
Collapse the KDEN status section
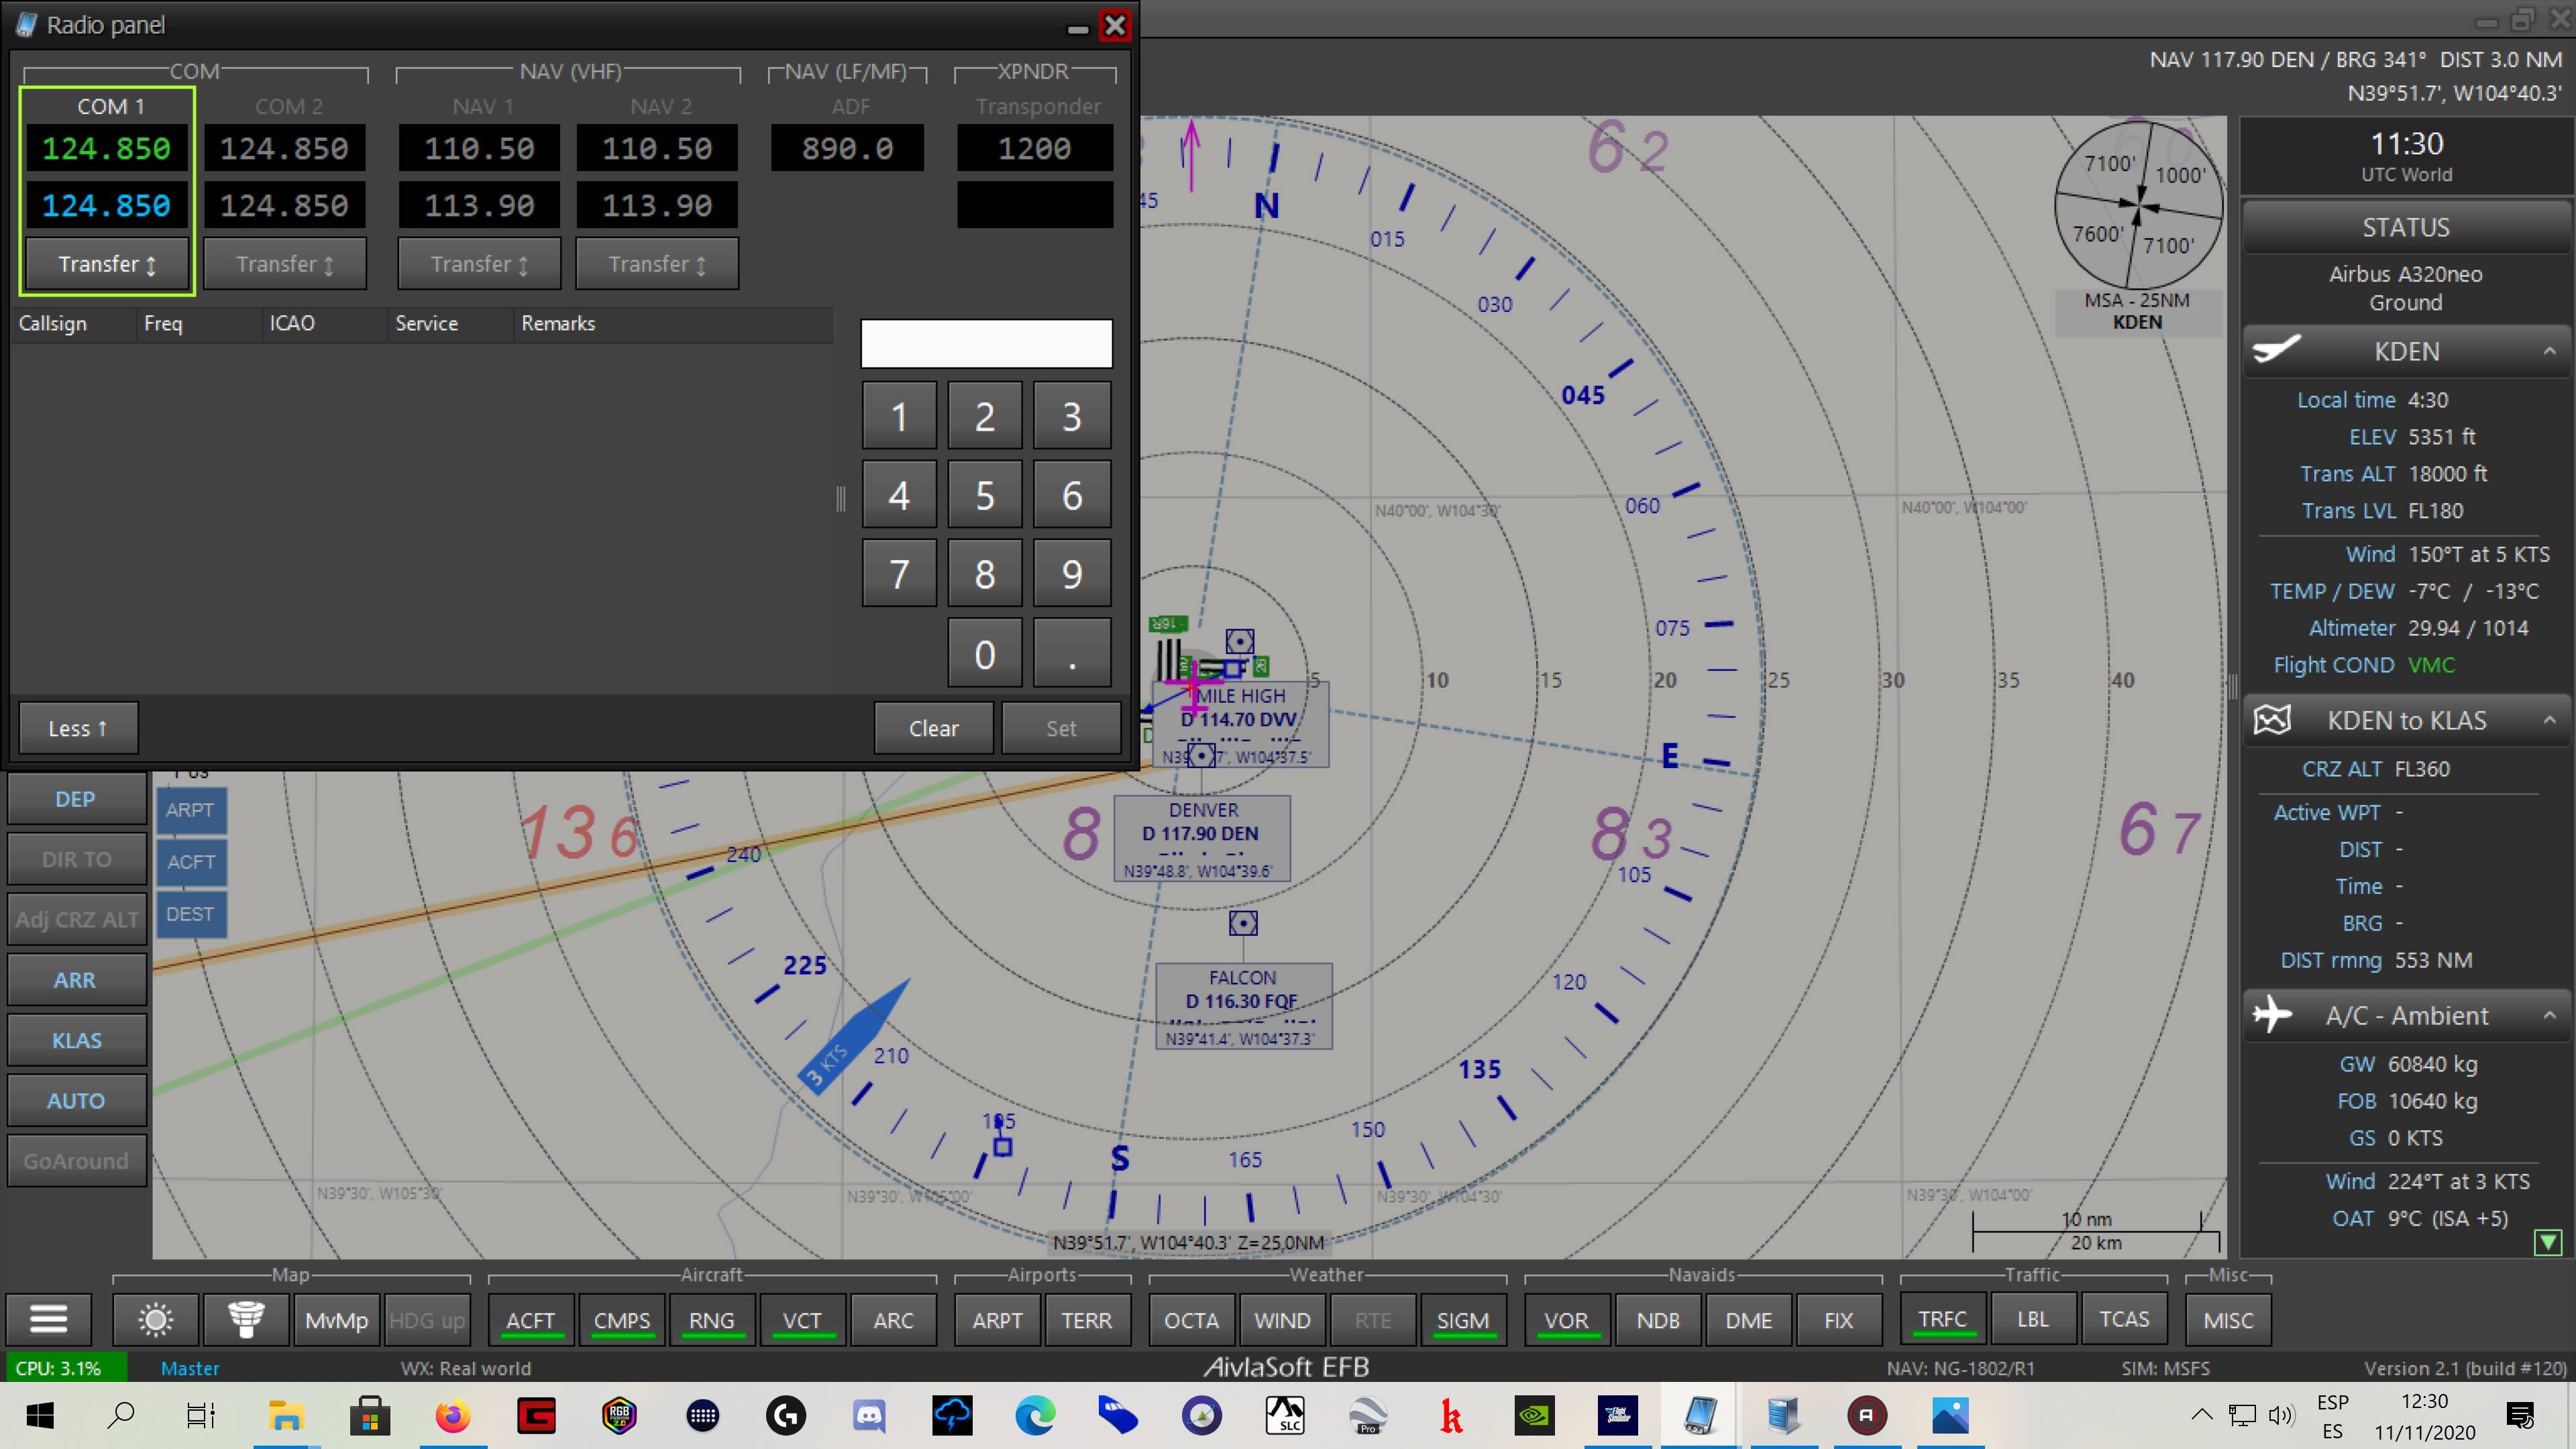pyautogui.click(x=2550, y=351)
